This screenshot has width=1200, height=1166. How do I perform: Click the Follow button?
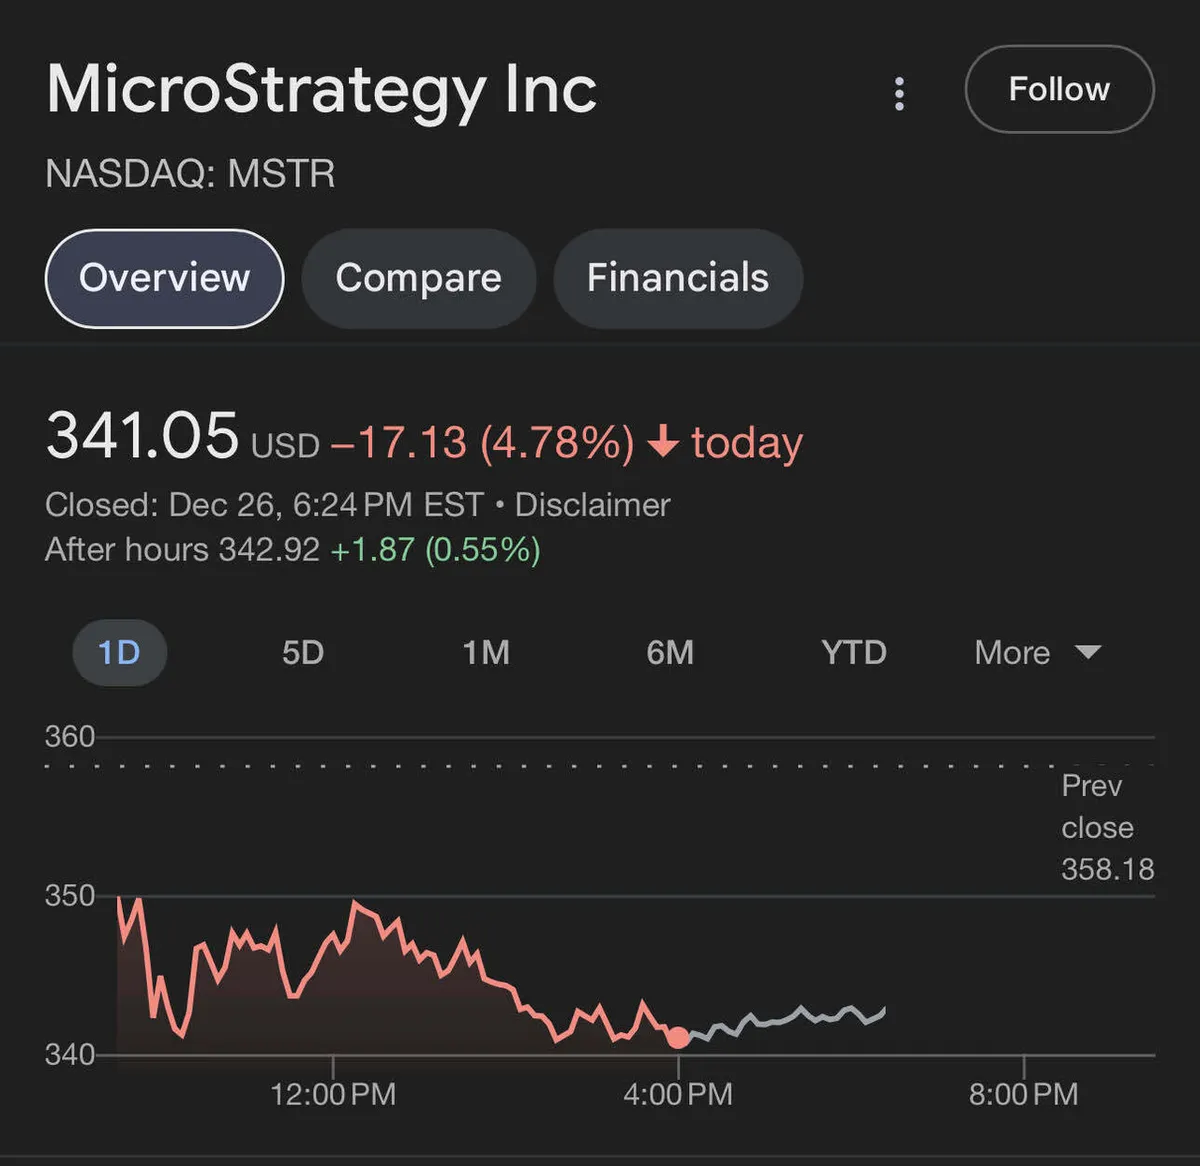(x=1059, y=89)
